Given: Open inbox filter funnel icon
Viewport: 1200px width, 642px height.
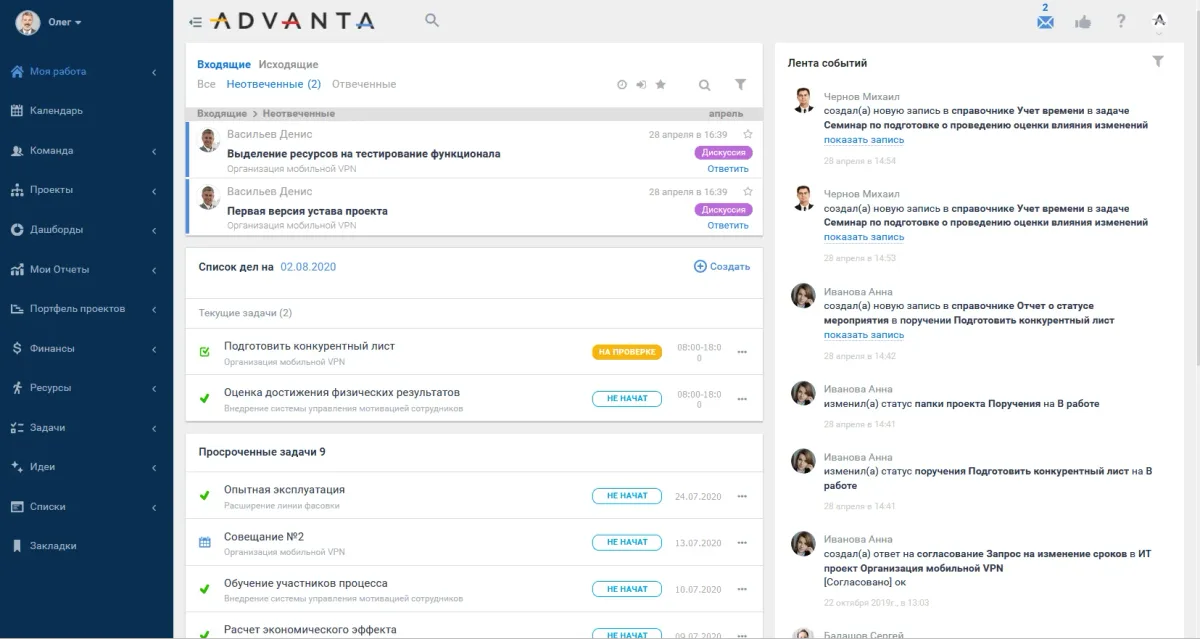Looking at the screenshot, I should [x=740, y=85].
